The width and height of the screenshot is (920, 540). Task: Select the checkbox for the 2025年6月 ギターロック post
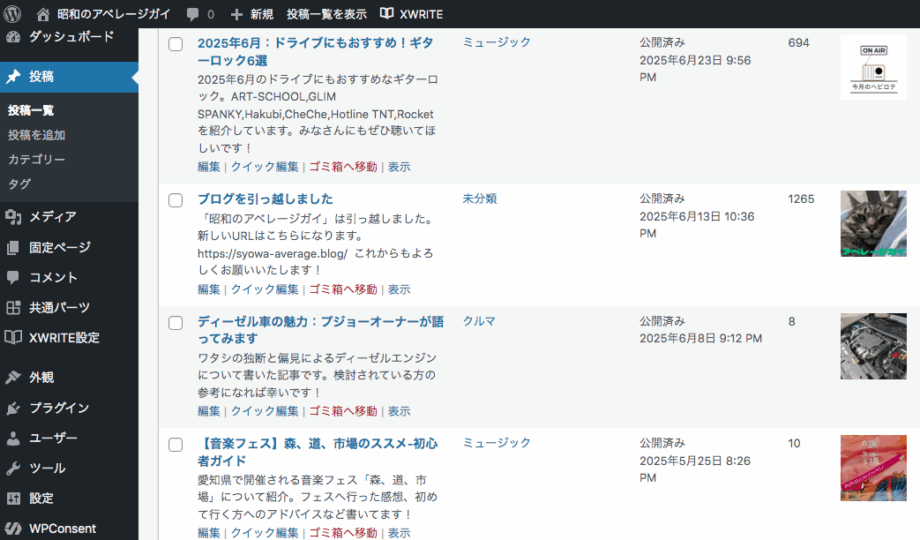coord(175,44)
